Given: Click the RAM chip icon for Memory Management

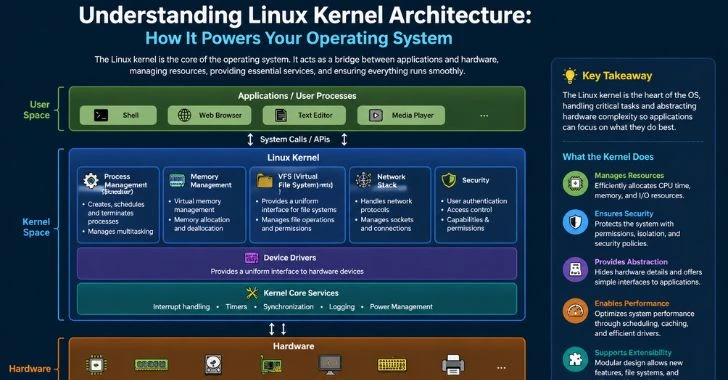Looking at the screenshot, I should (x=177, y=180).
